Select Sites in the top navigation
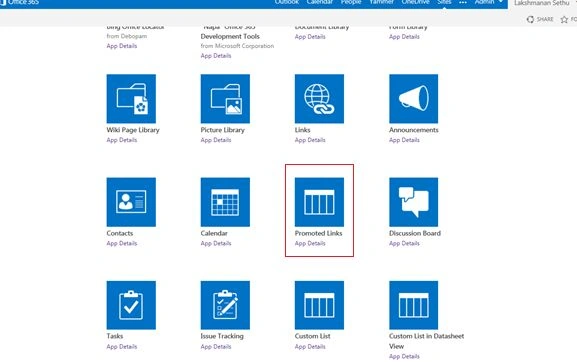This screenshot has width=577, height=362. [x=444, y=2]
